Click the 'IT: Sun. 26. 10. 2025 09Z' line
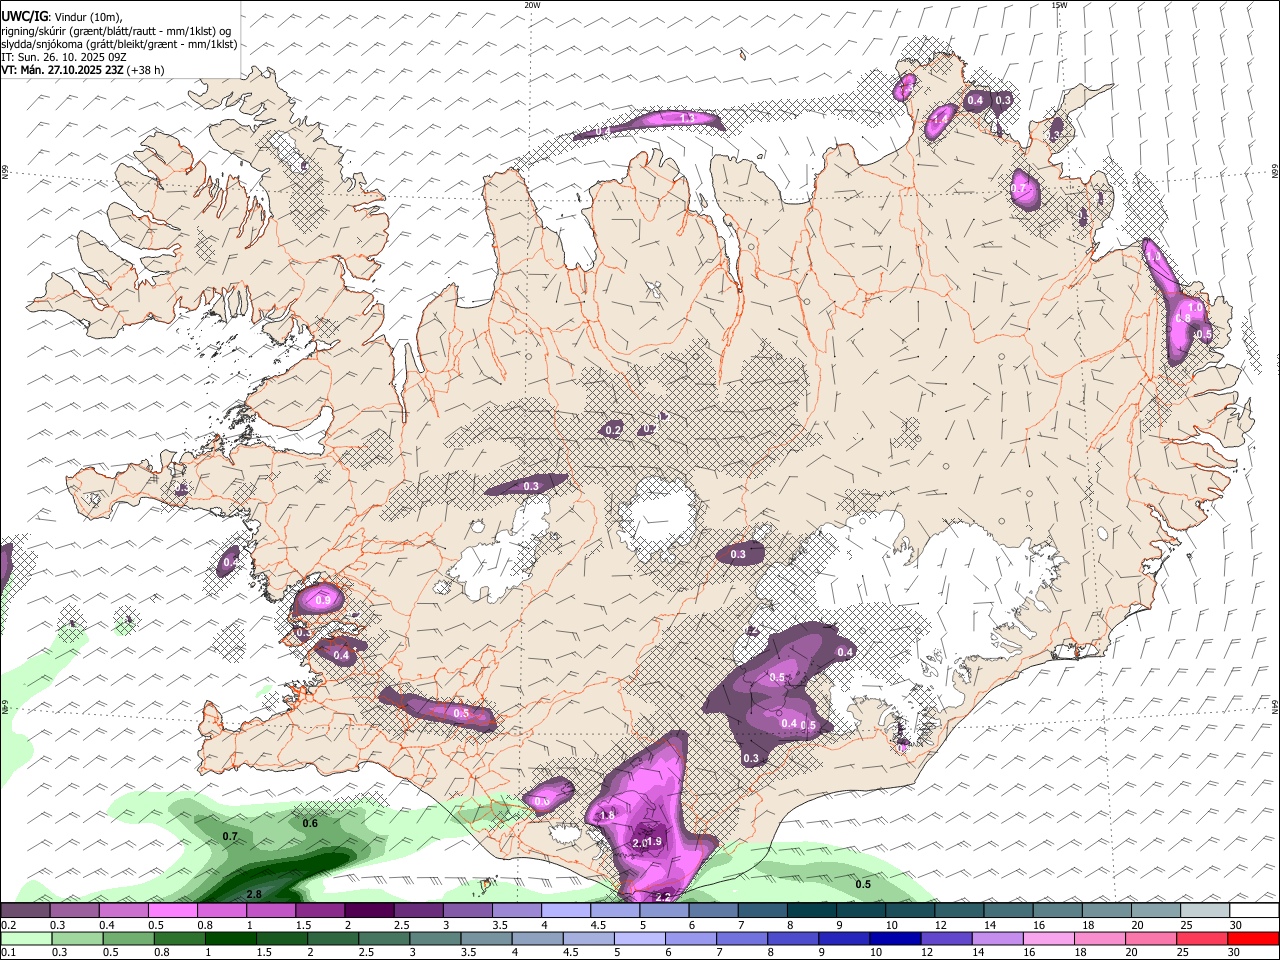The height and width of the screenshot is (960, 1280). click(x=64, y=57)
